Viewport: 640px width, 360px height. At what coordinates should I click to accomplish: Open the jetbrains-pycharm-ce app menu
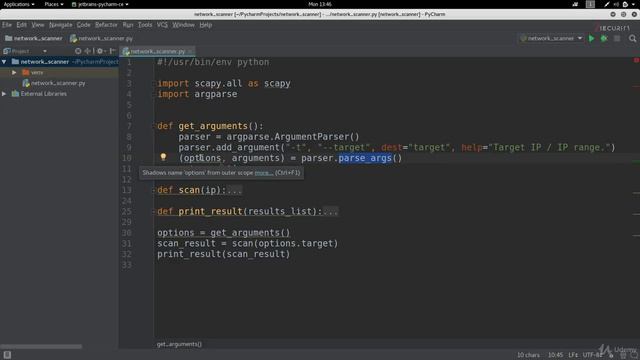click(100, 4)
